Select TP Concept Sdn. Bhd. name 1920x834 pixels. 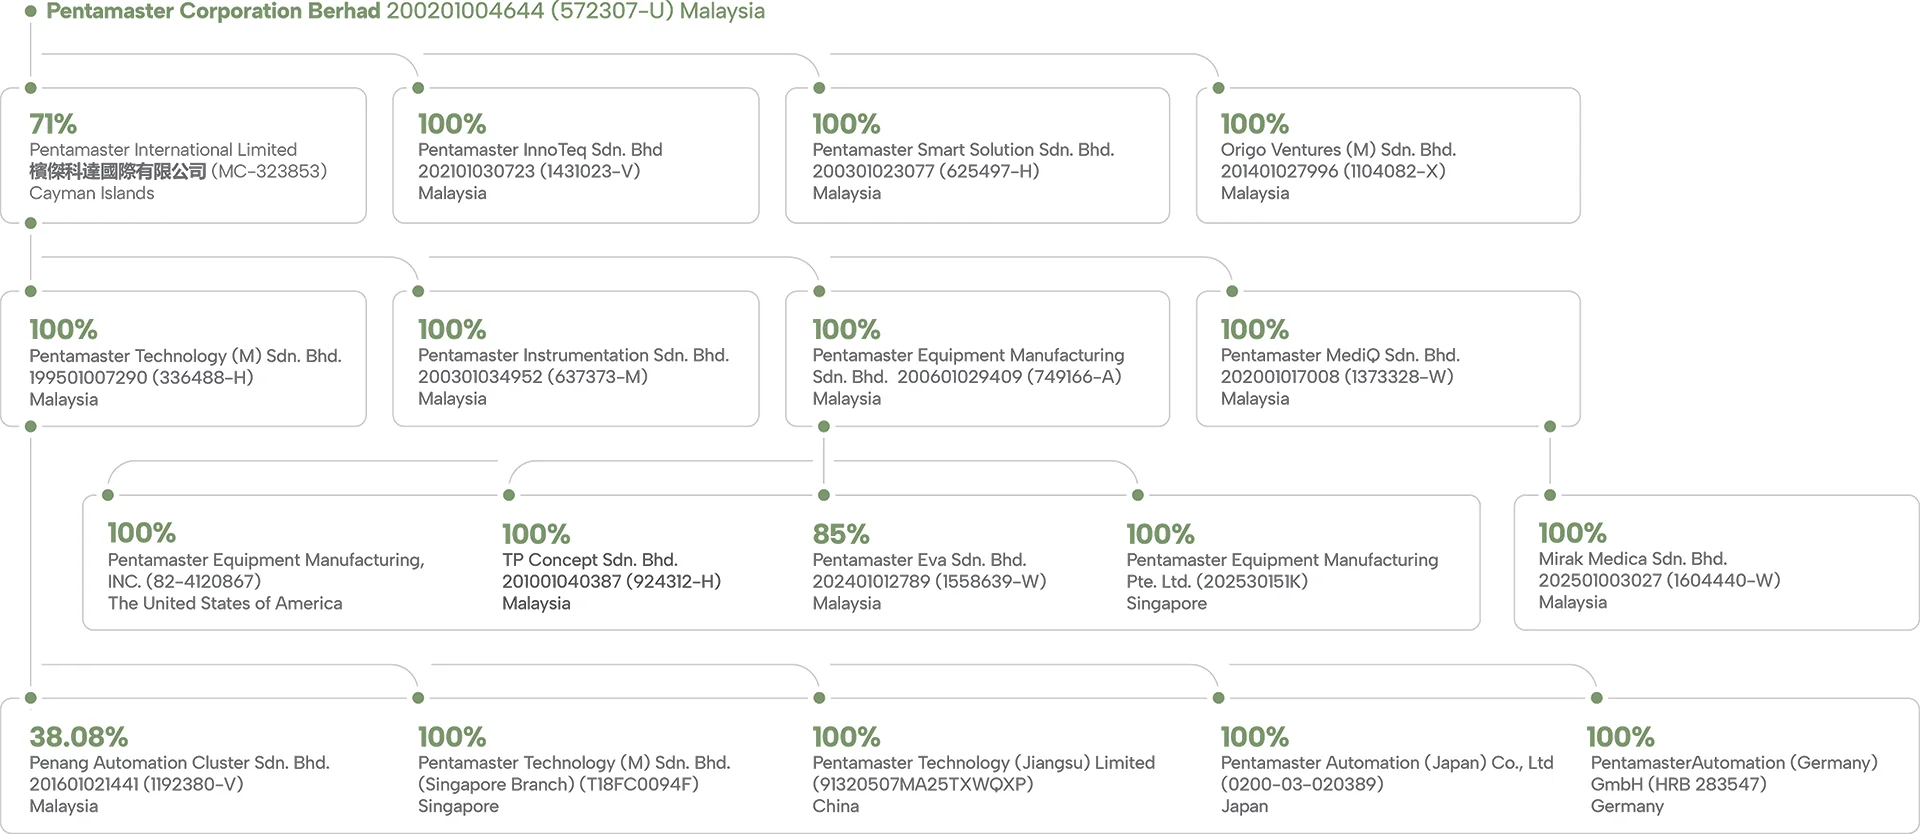click(x=589, y=560)
